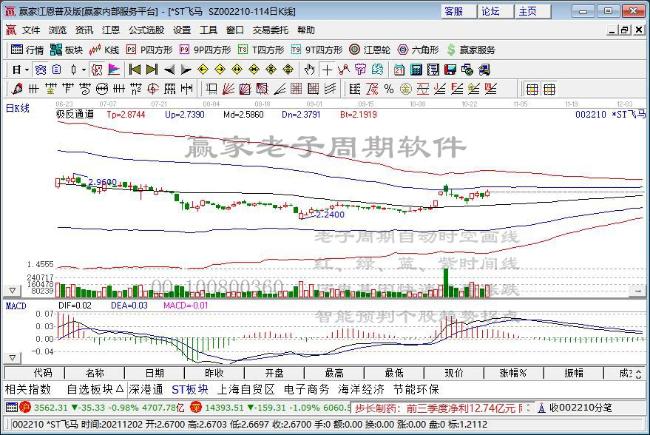The width and height of the screenshot is (650, 435).
Task: Click the MACD indicator label
Action: [x=16, y=306]
